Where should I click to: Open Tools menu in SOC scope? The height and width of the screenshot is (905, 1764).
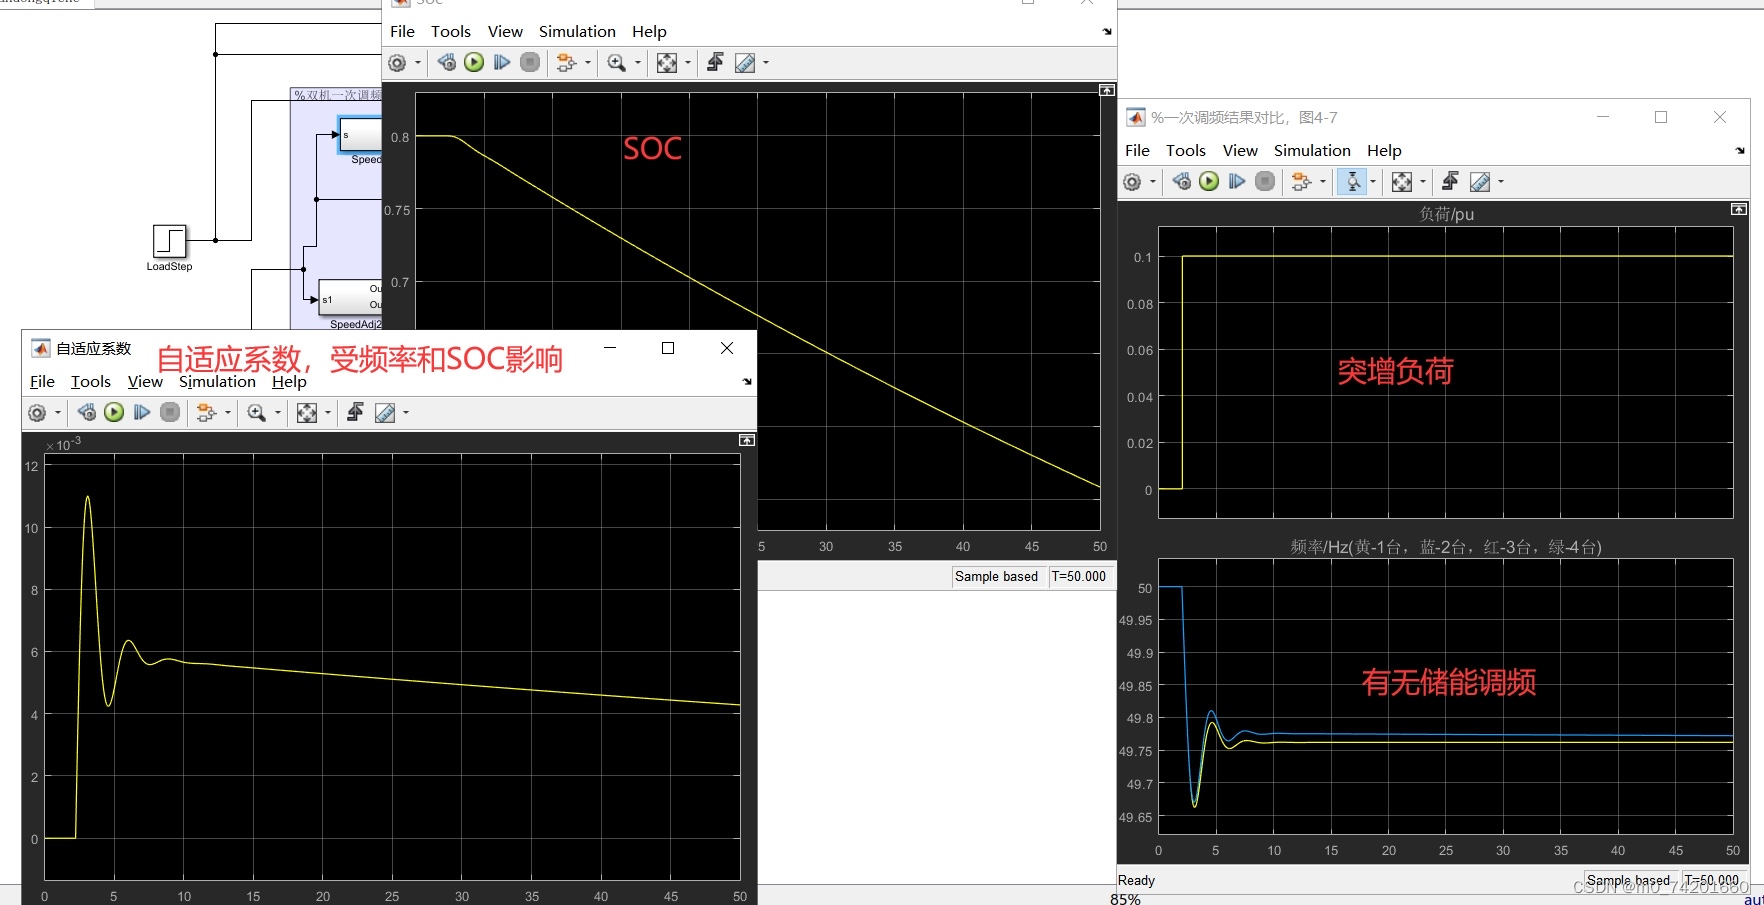point(451,32)
